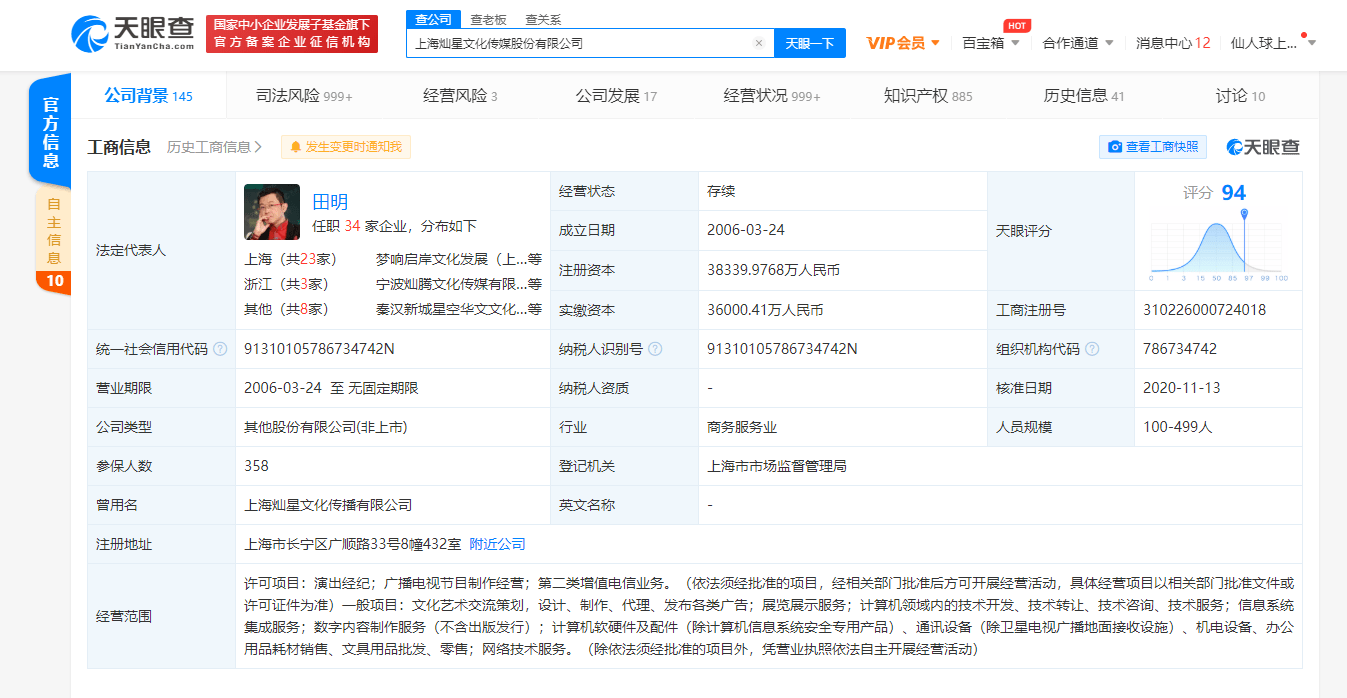Open help icon next to 组织机构代码
Image resolution: width=1347 pixels, height=698 pixels.
tap(1092, 349)
